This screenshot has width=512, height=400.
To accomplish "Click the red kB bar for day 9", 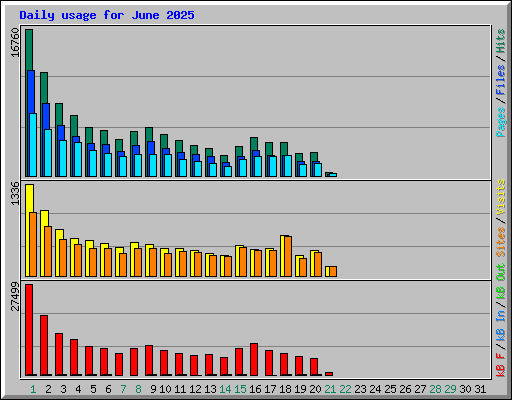I will (149, 360).
